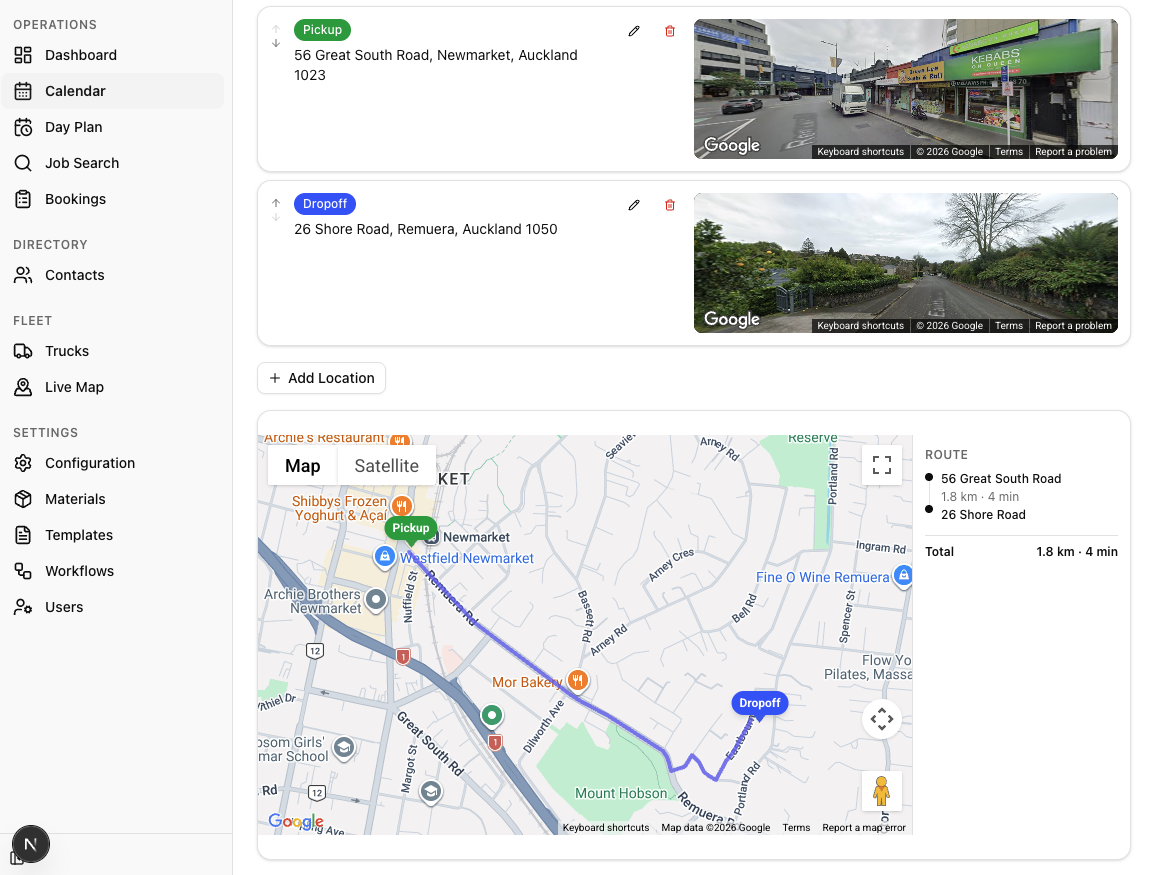Click the Street View pegman
The width and height of the screenshot is (1149, 875).
[x=882, y=791]
